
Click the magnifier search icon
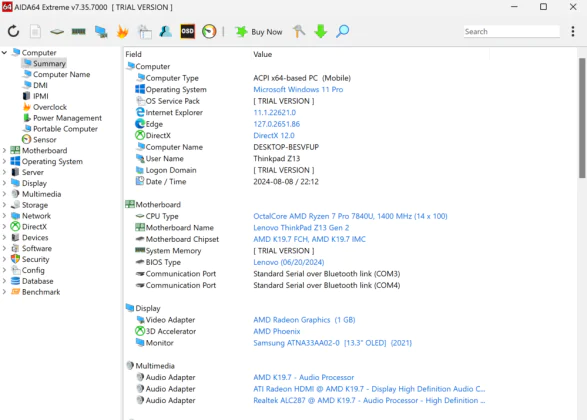tap(342, 31)
